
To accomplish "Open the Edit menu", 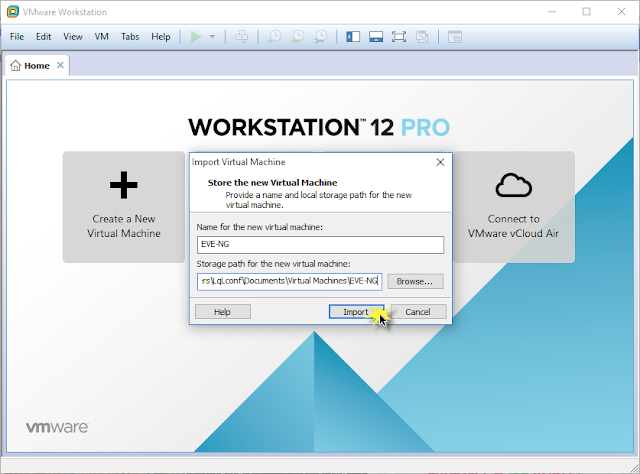I will tap(43, 37).
